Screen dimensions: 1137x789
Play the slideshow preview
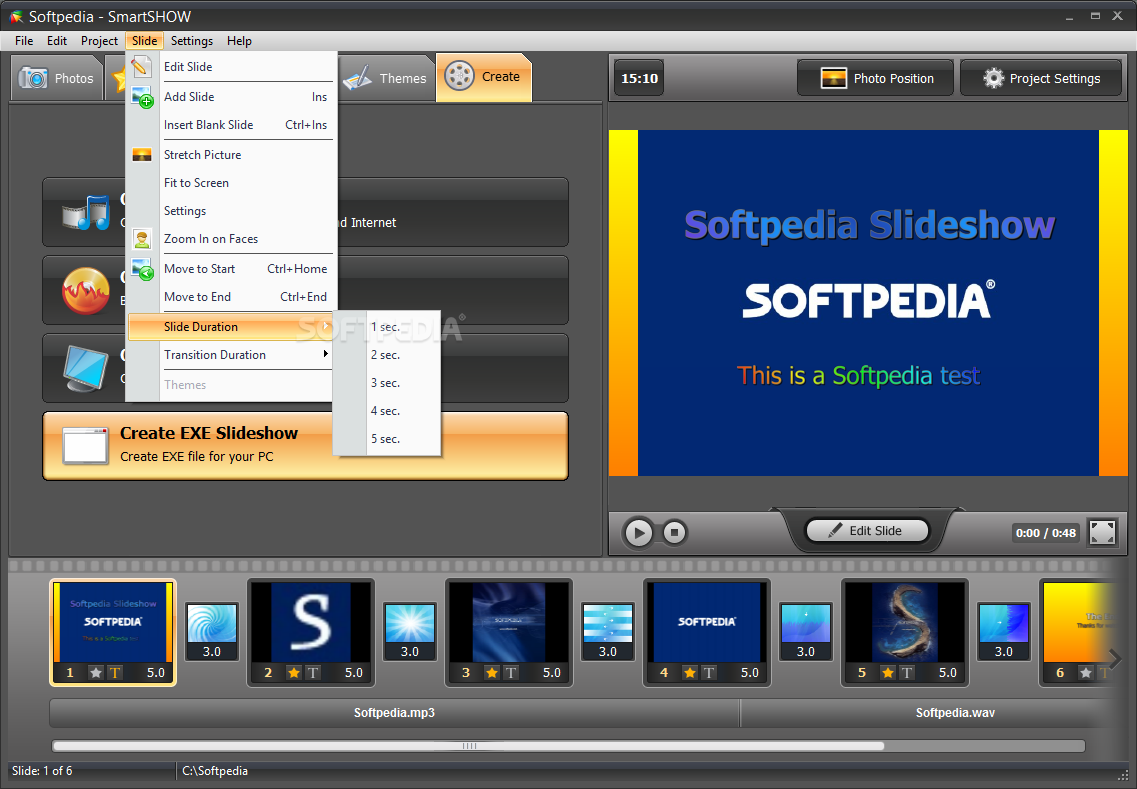pyautogui.click(x=638, y=533)
